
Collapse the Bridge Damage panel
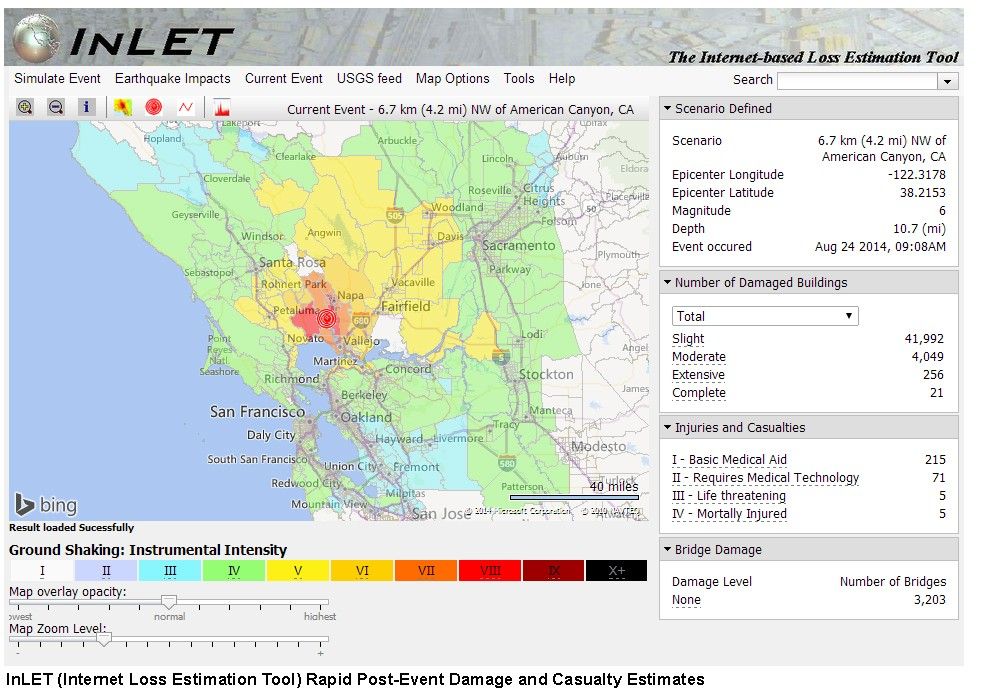tap(667, 550)
